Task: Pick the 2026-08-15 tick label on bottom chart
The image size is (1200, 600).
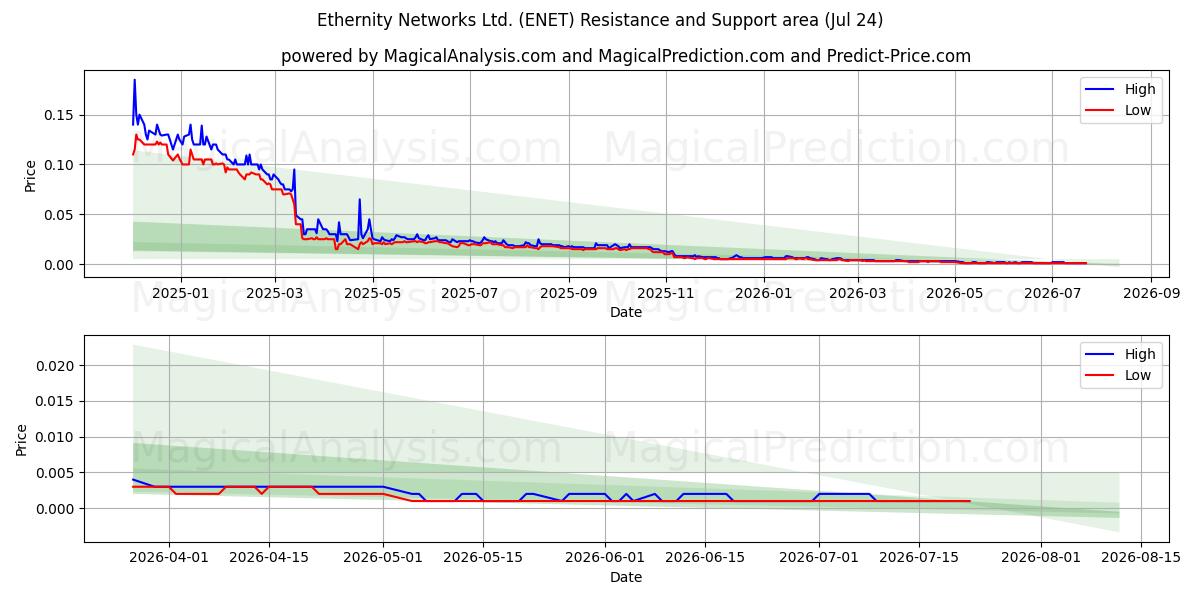Action: point(1142,558)
